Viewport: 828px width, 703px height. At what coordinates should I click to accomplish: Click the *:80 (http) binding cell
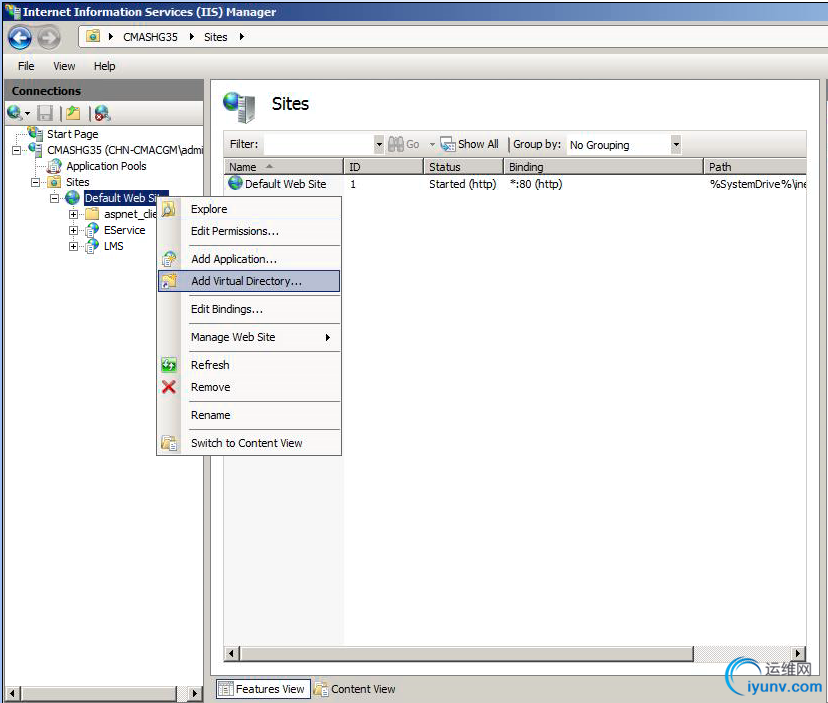coord(535,184)
